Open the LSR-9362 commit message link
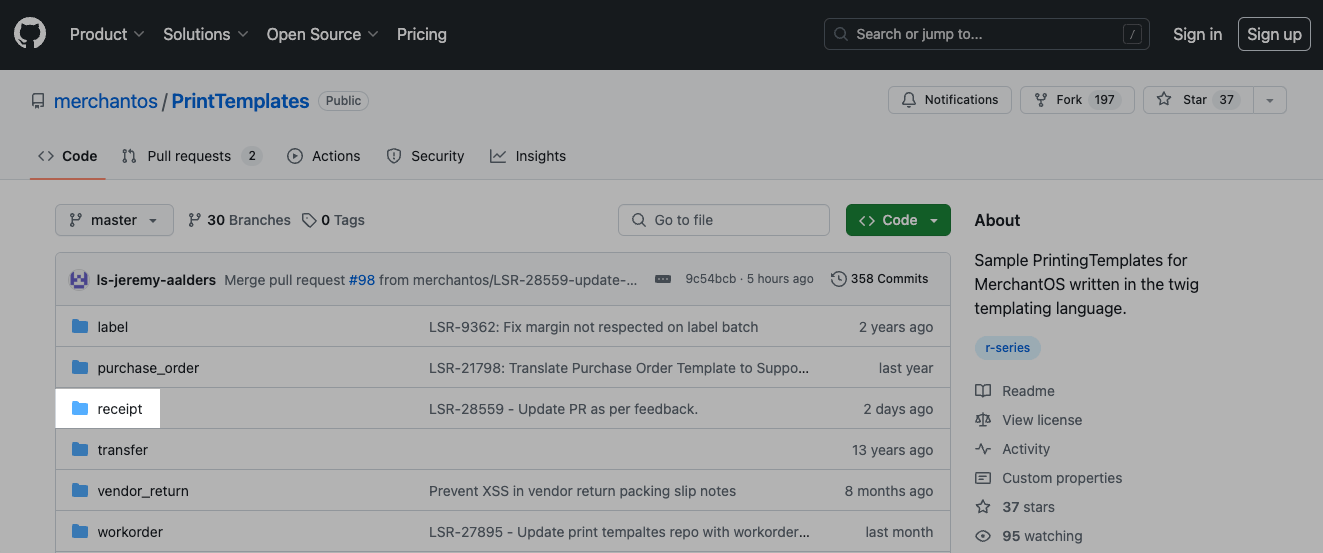This screenshot has height=553, width=1323. [593, 327]
